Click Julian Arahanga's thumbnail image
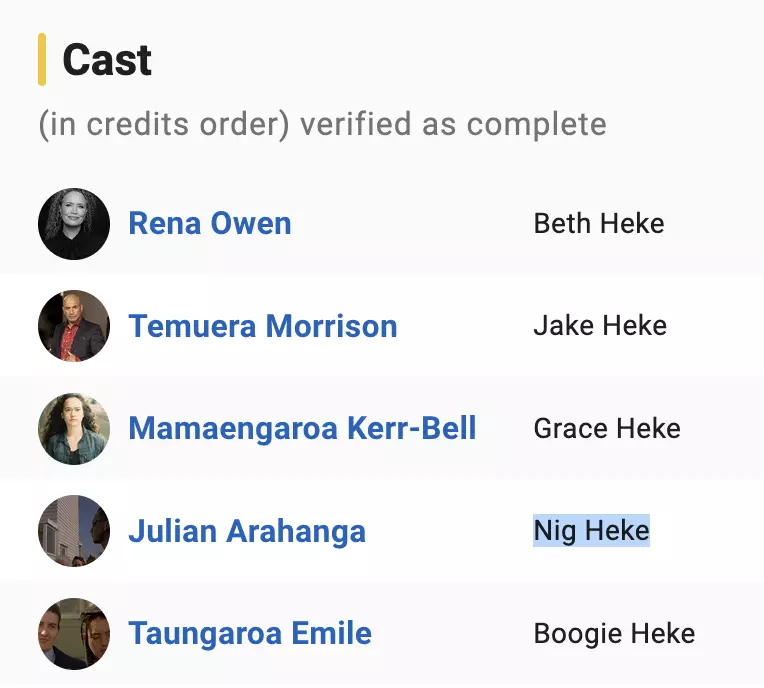The height and width of the screenshot is (688, 764). point(73,531)
